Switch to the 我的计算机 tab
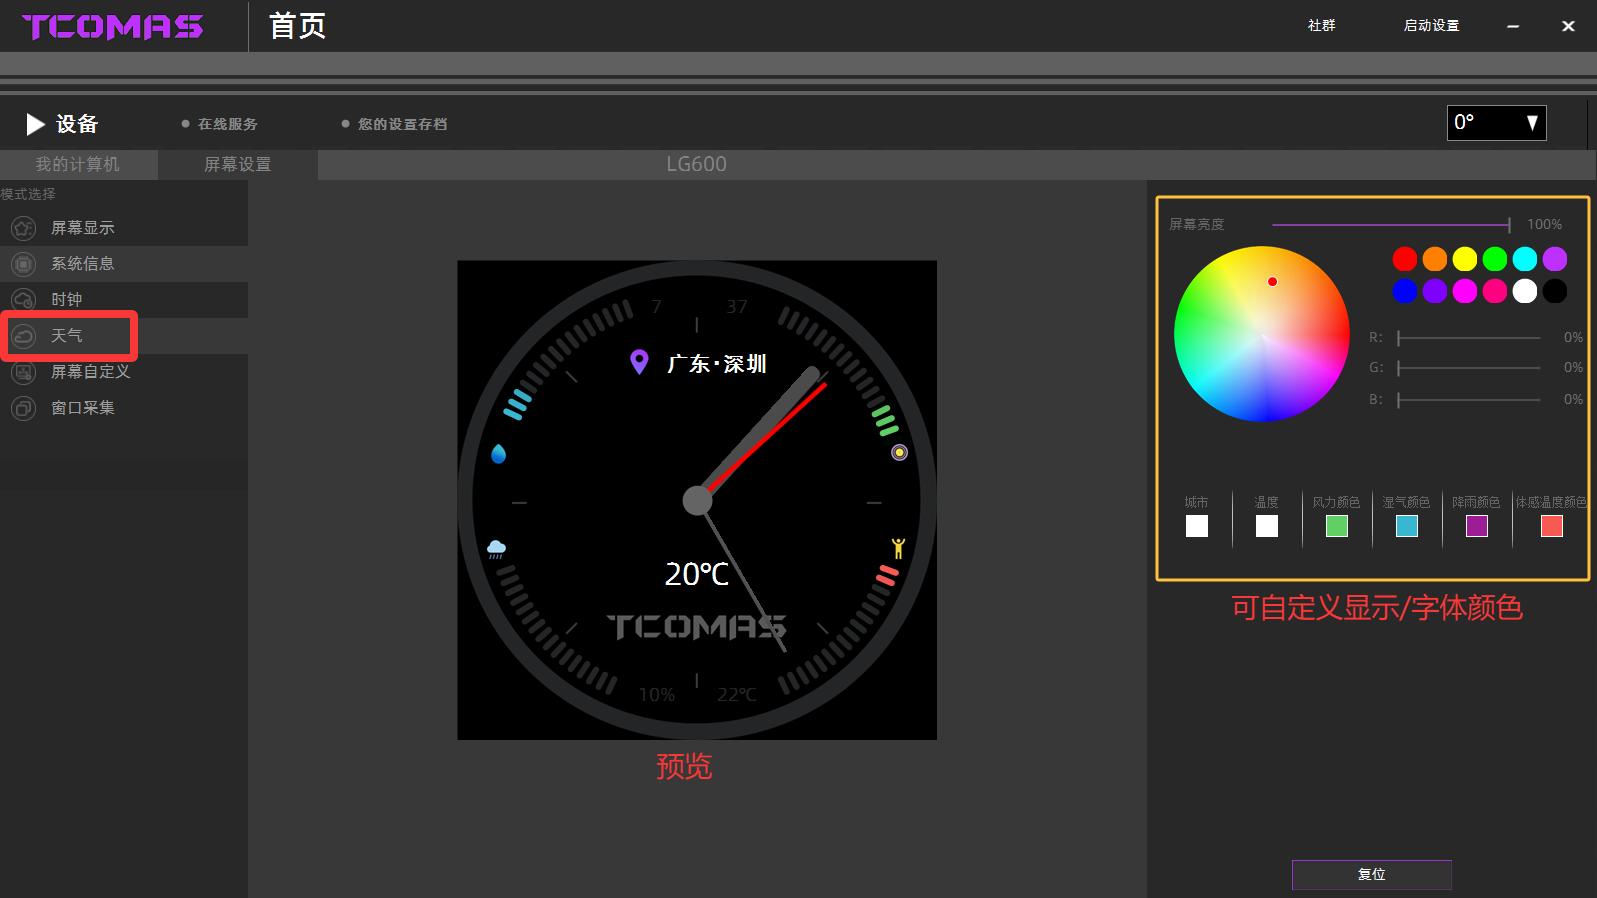 (x=78, y=164)
